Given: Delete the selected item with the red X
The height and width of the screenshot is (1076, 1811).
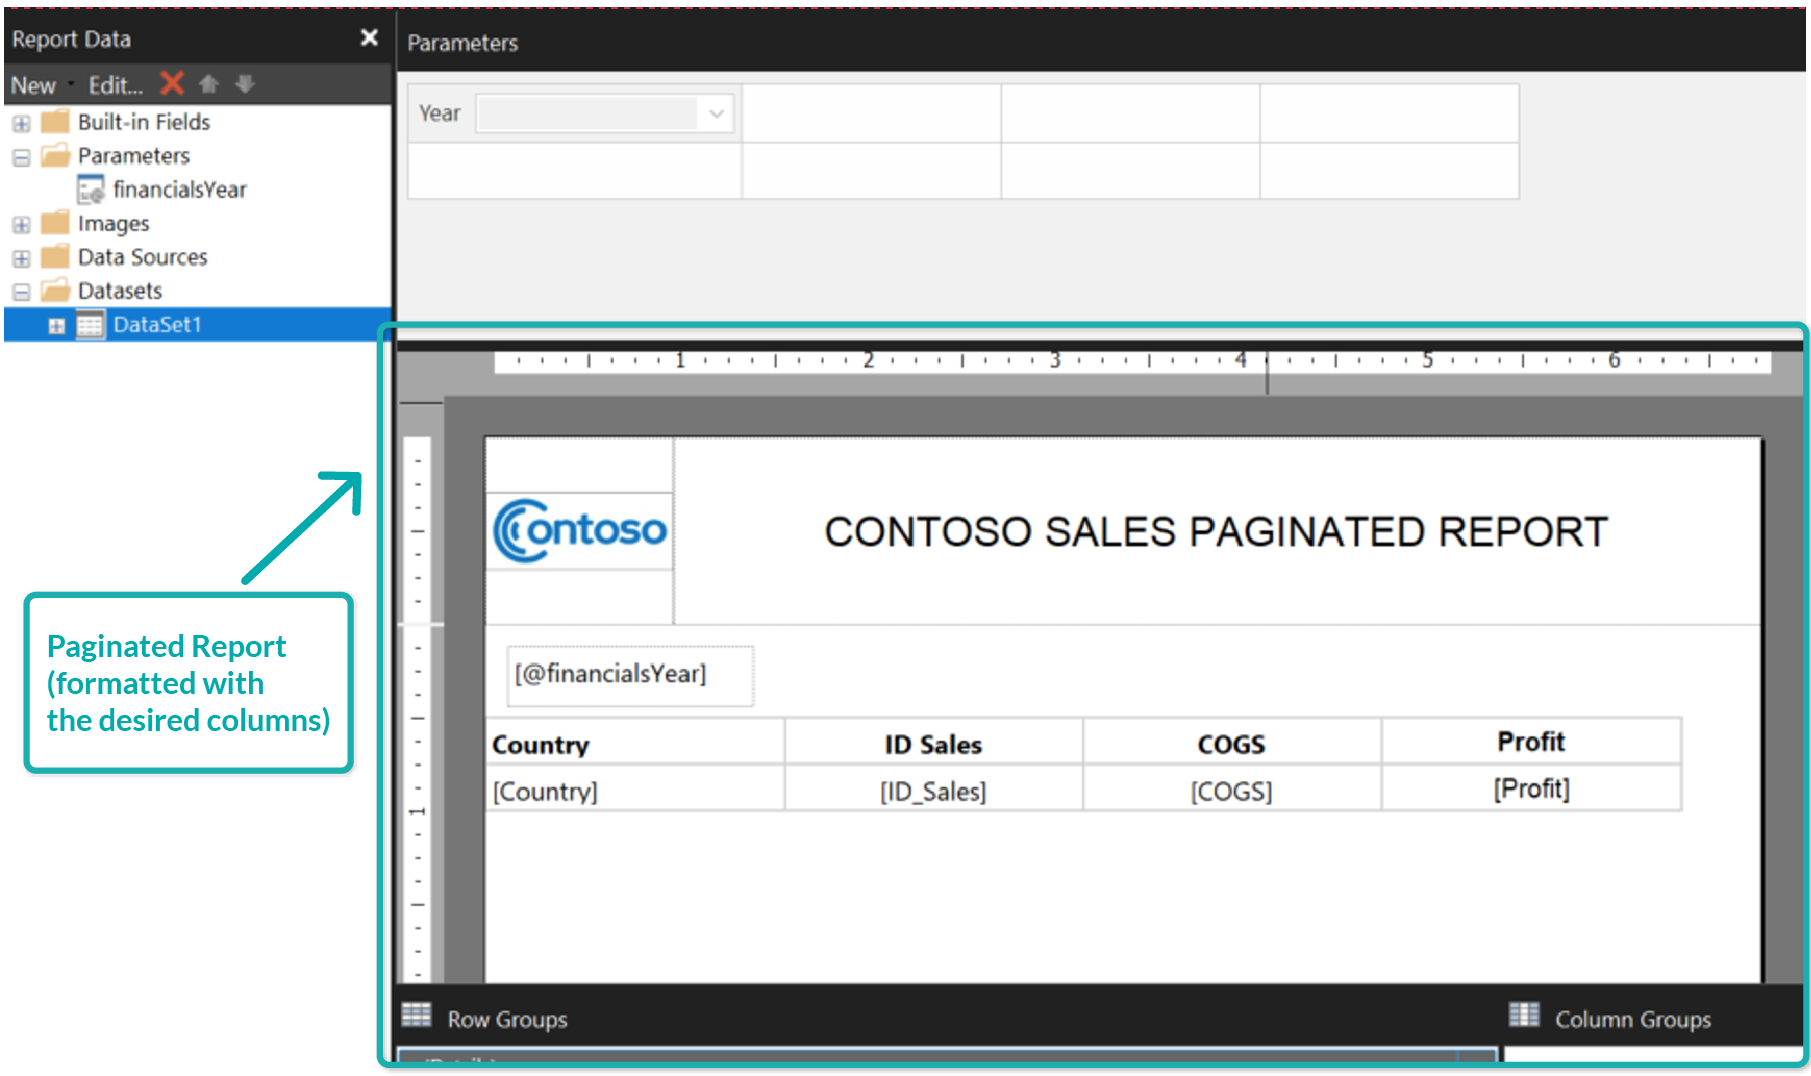Looking at the screenshot, I should pos(172,84).
